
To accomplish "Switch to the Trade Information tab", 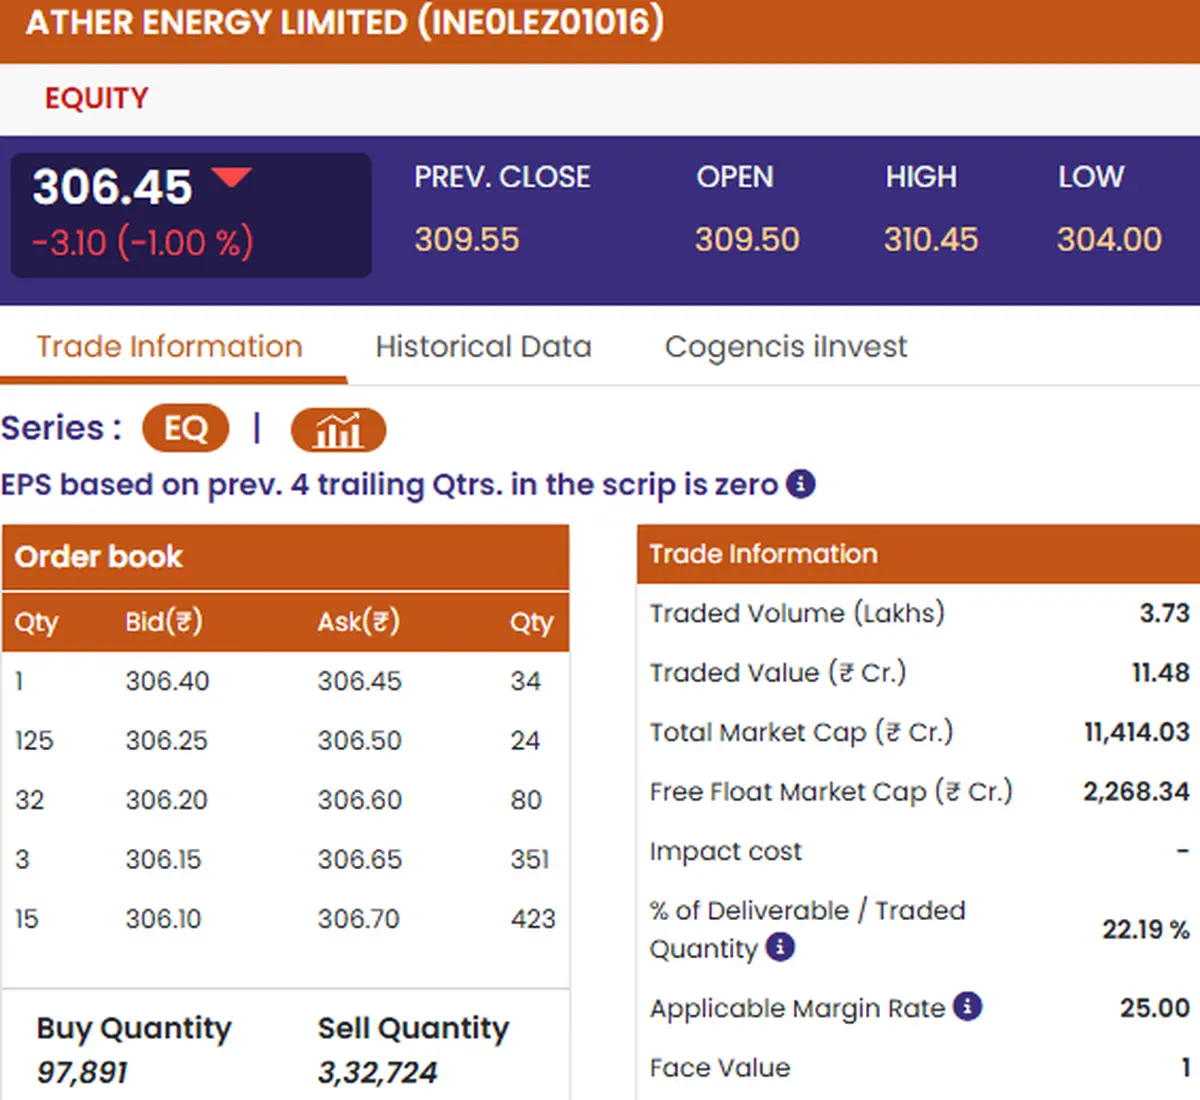I will point(170,347).
